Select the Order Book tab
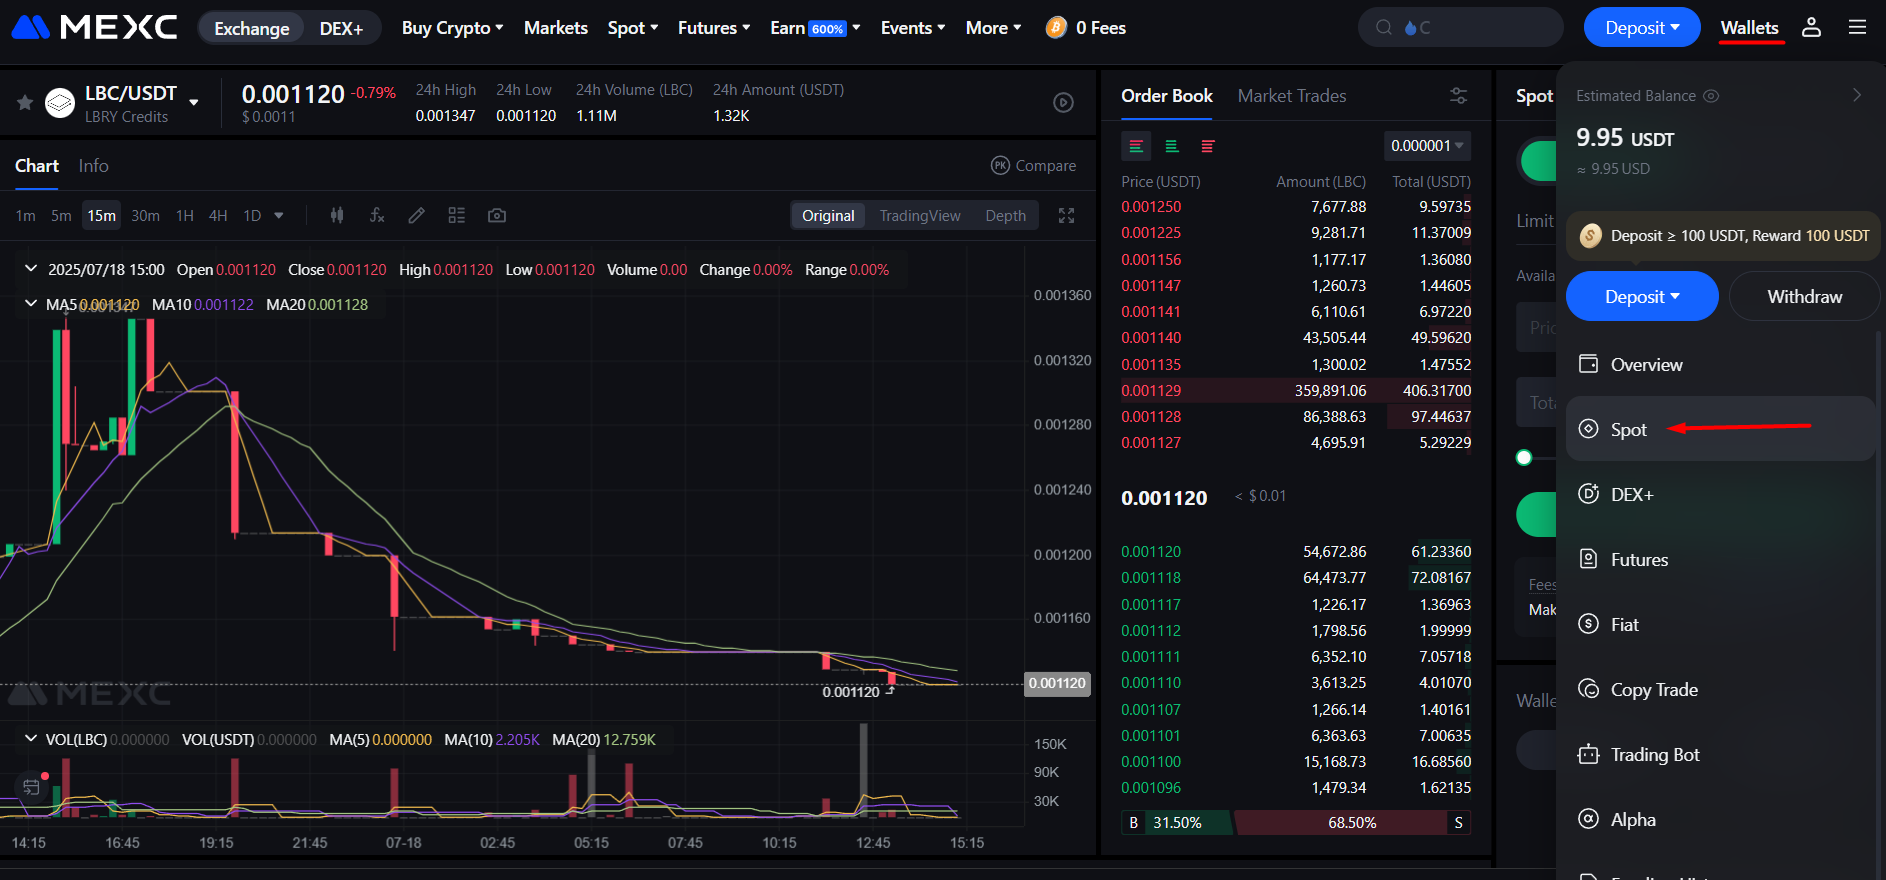The width and height of the screenshot is (1886, 880). point(1167,96)
